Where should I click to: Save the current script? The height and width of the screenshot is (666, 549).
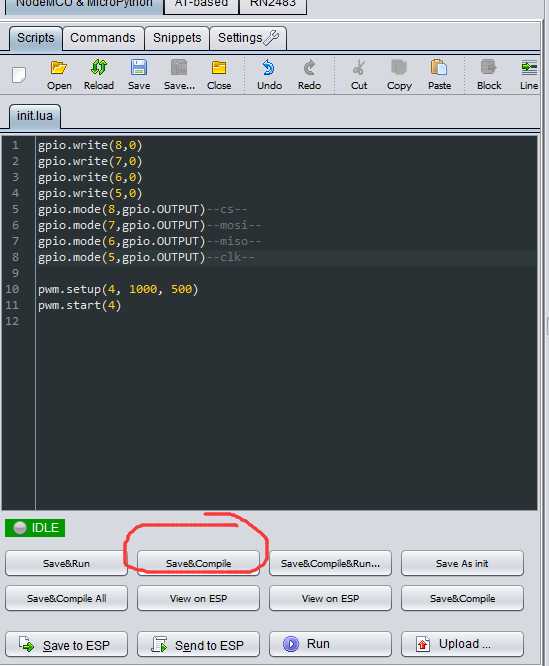(x=139, y=75)
